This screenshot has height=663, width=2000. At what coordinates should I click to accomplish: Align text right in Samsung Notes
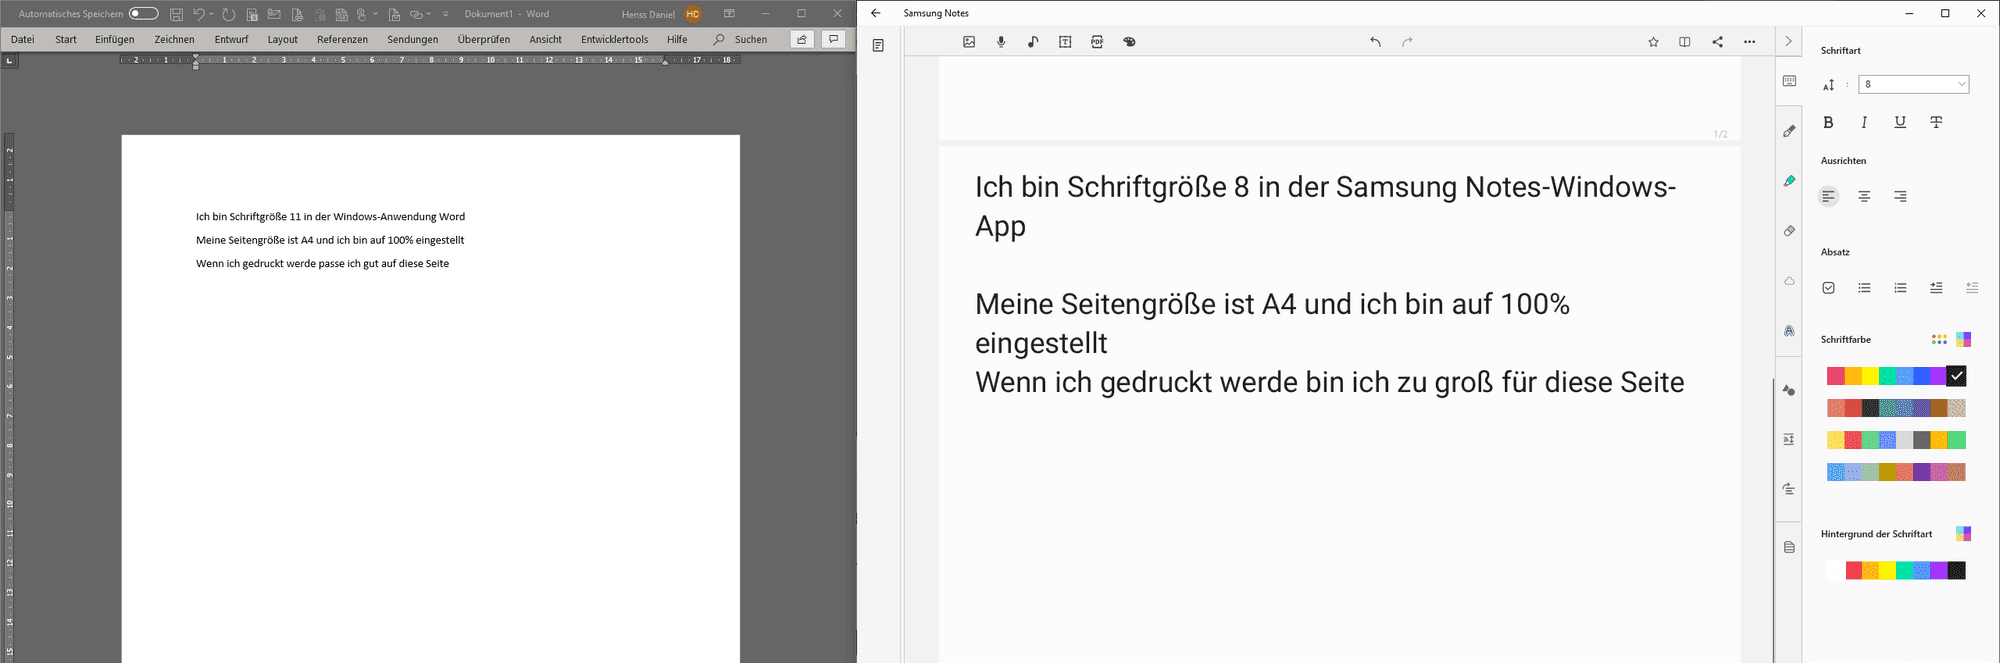(1900, 196)
